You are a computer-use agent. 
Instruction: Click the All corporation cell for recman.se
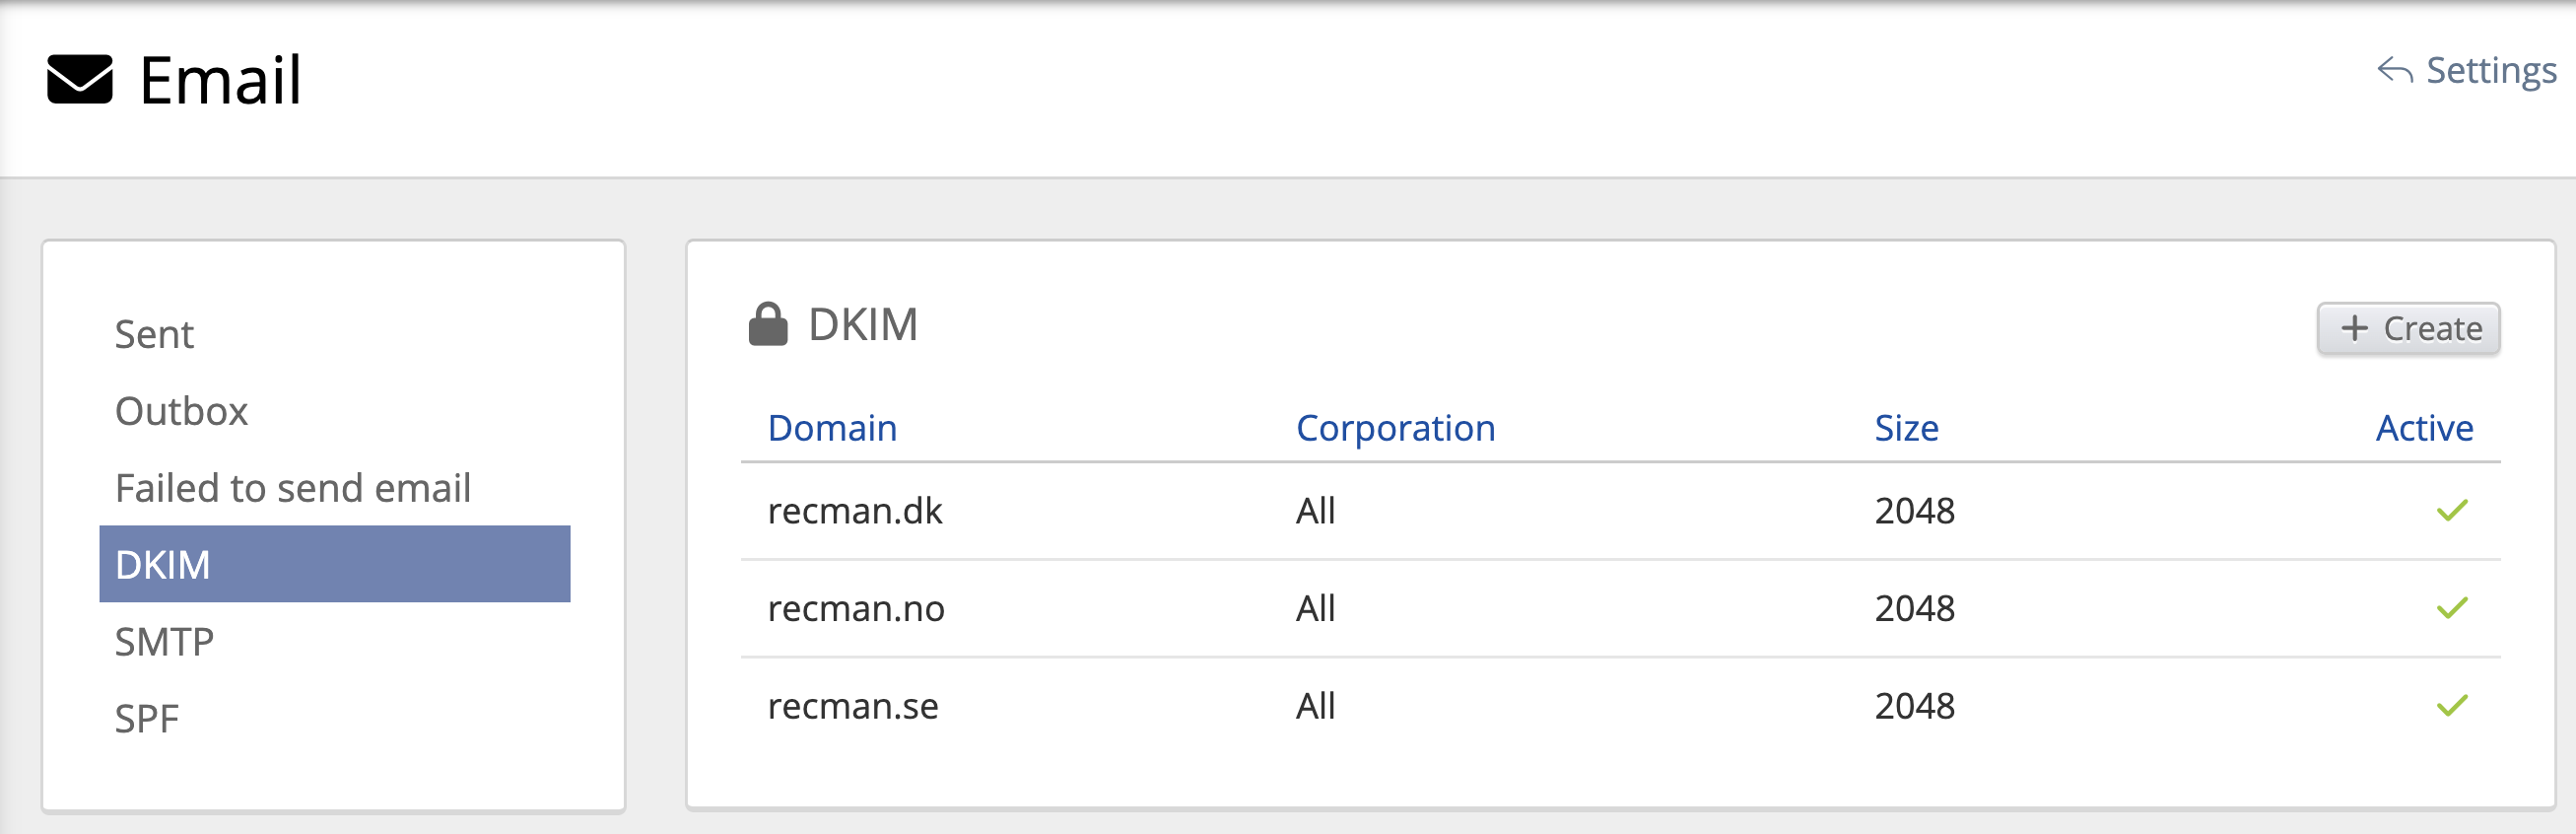point(1315,706)
